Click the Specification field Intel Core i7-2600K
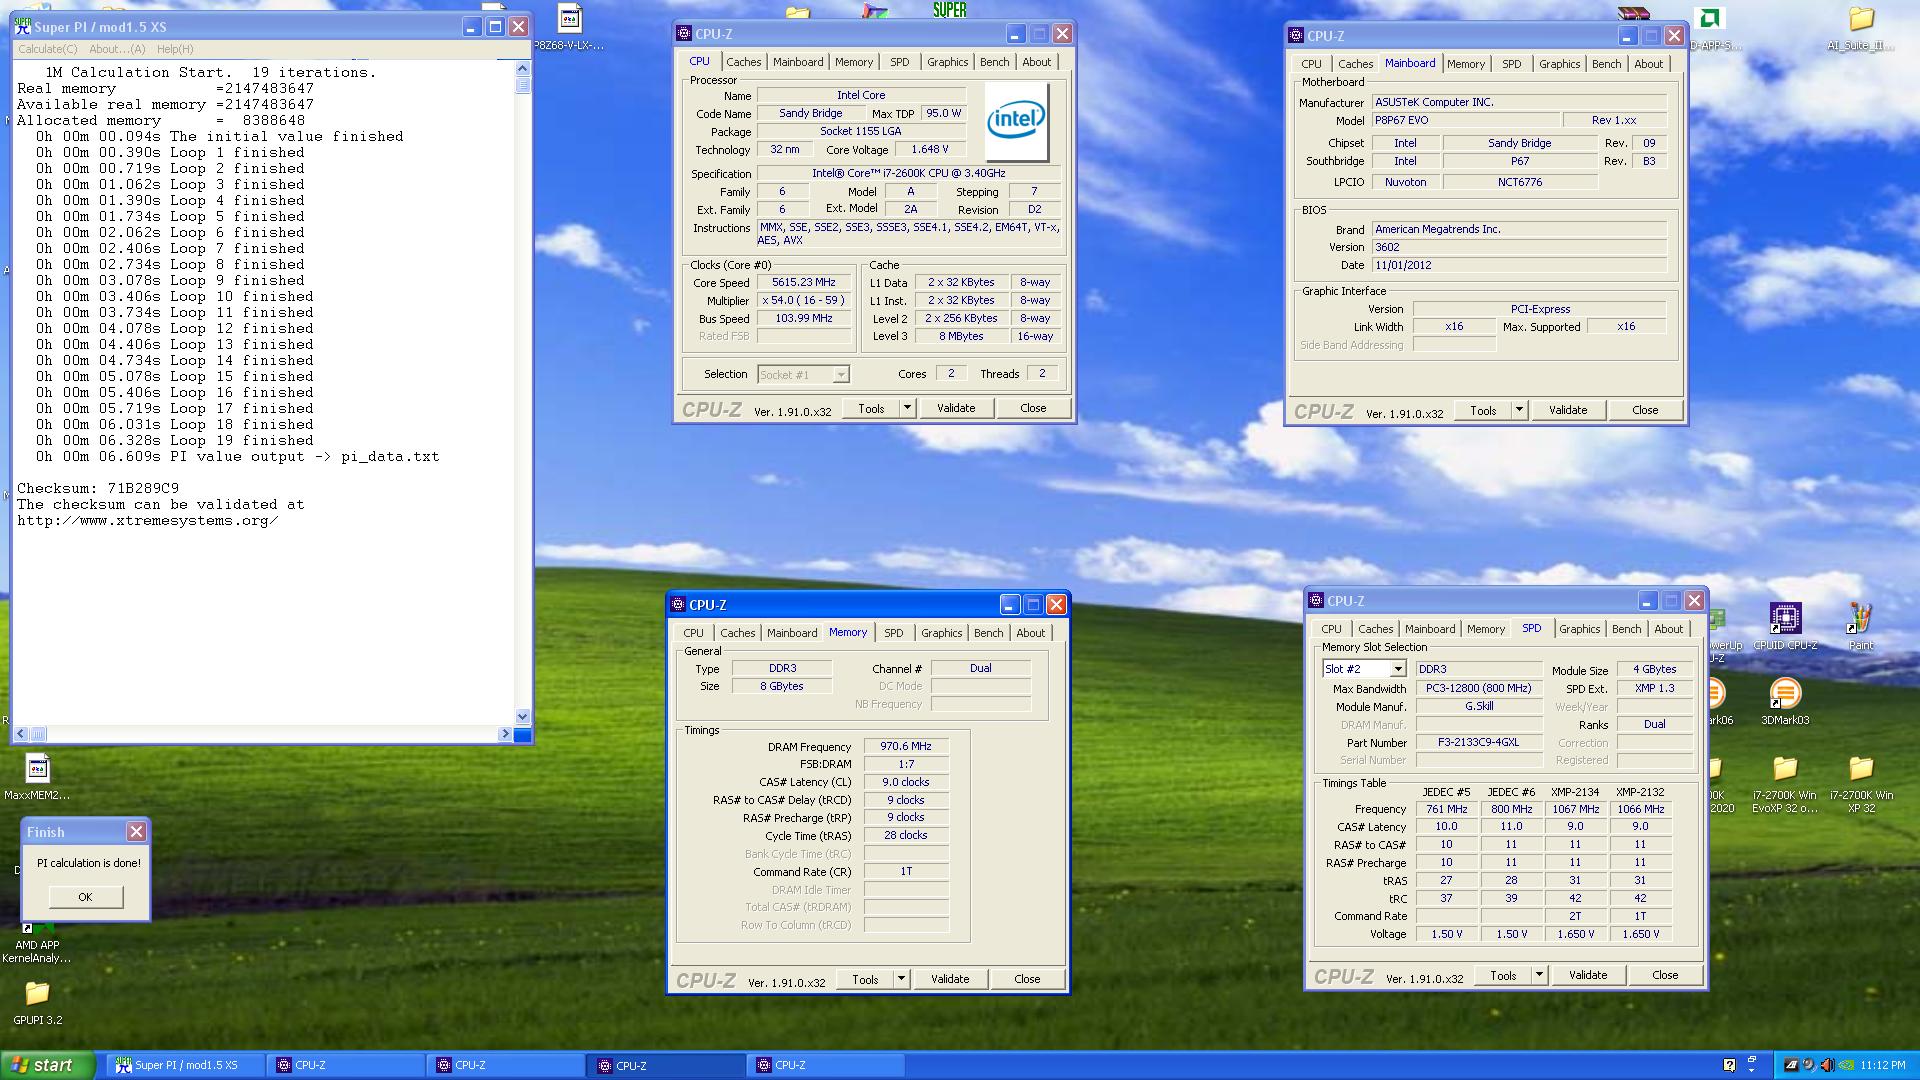 908,174
